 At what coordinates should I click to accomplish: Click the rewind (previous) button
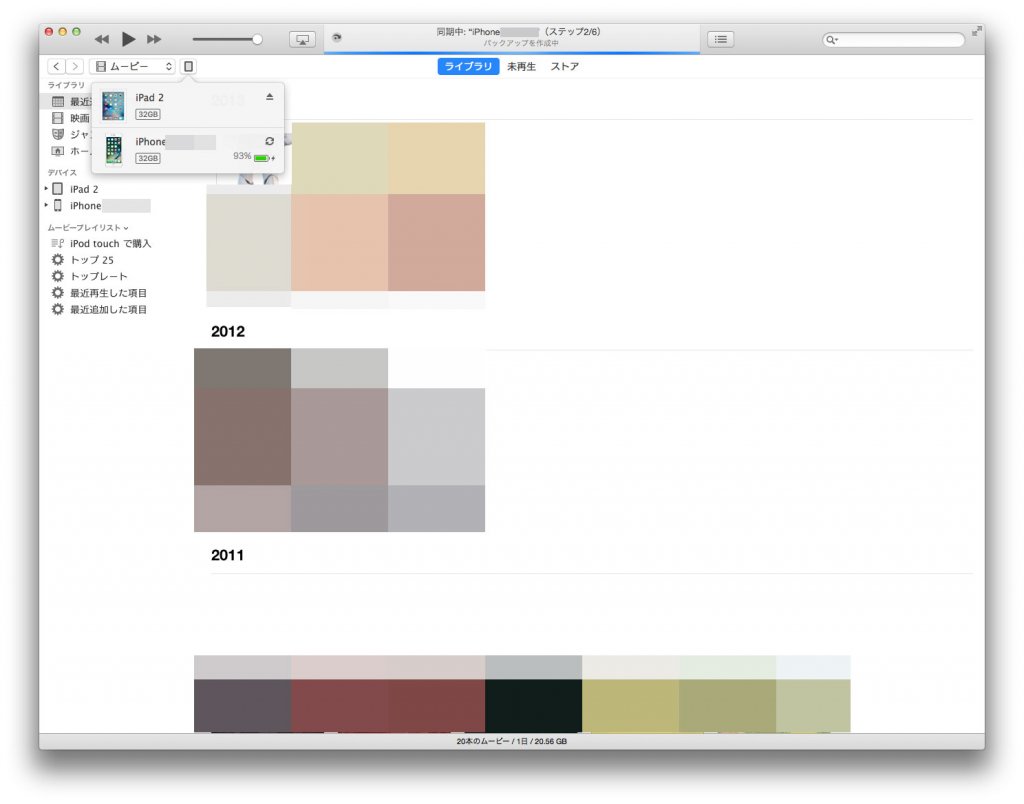(102, 39)
